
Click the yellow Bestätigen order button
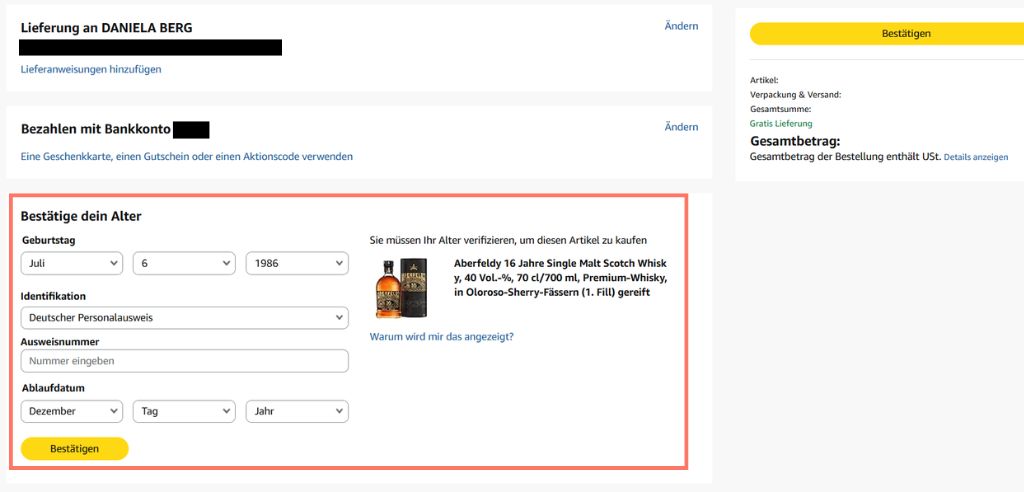coord(887,33)
